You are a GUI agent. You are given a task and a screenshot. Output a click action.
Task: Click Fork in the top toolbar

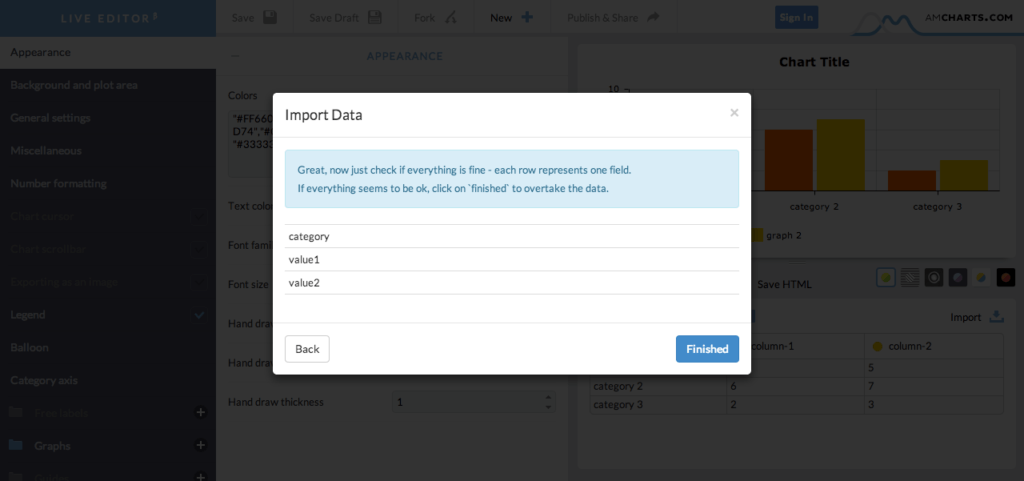point(424,18)
